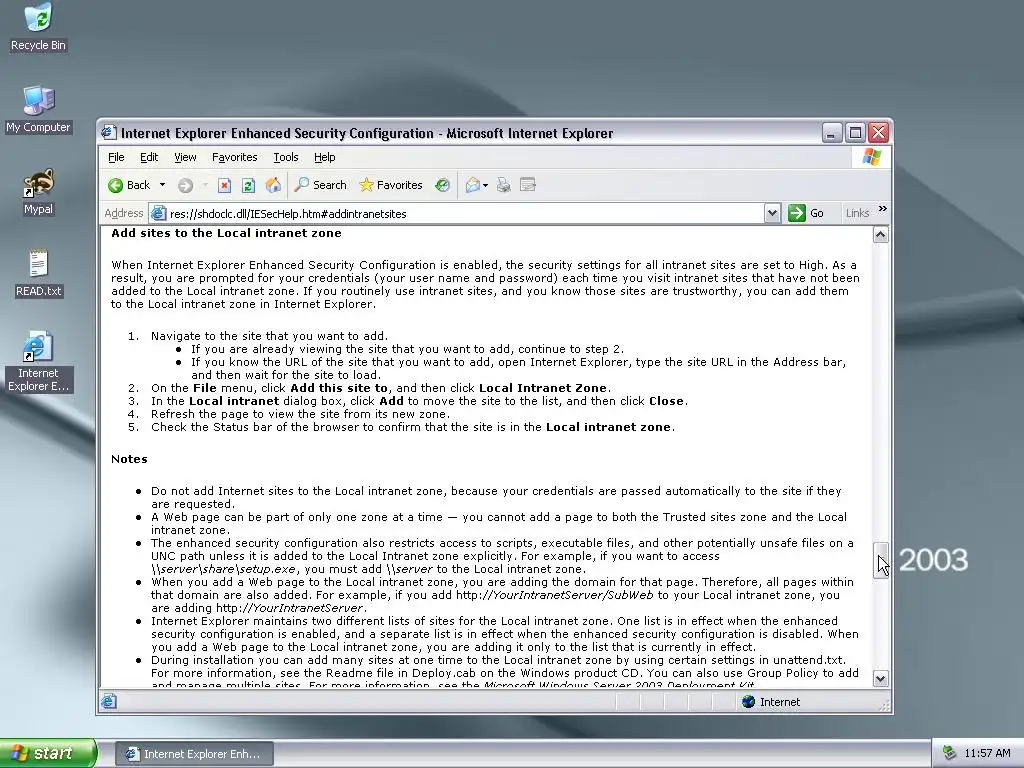Click the 'Notes' heading text
The image size is (1024, 768).
129,459
